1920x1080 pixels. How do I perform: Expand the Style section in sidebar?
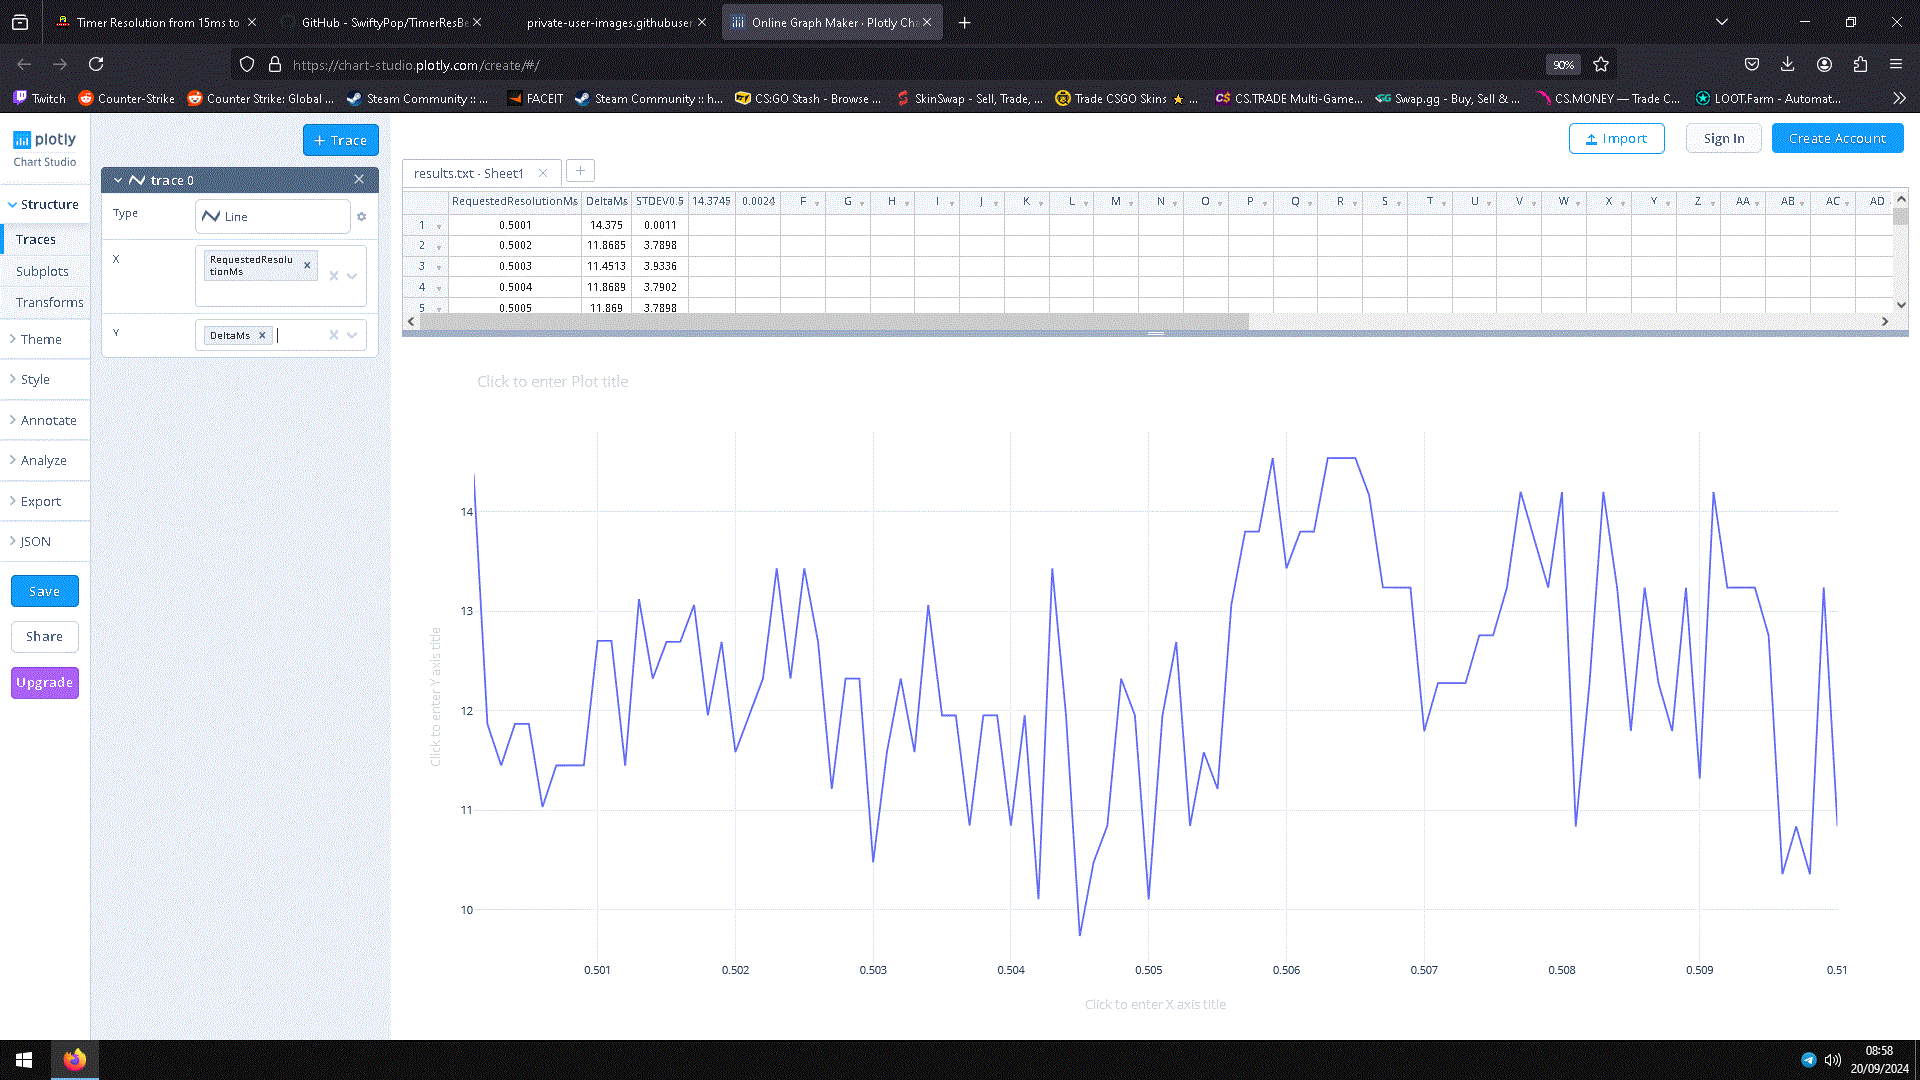click(x=35, y=380)
